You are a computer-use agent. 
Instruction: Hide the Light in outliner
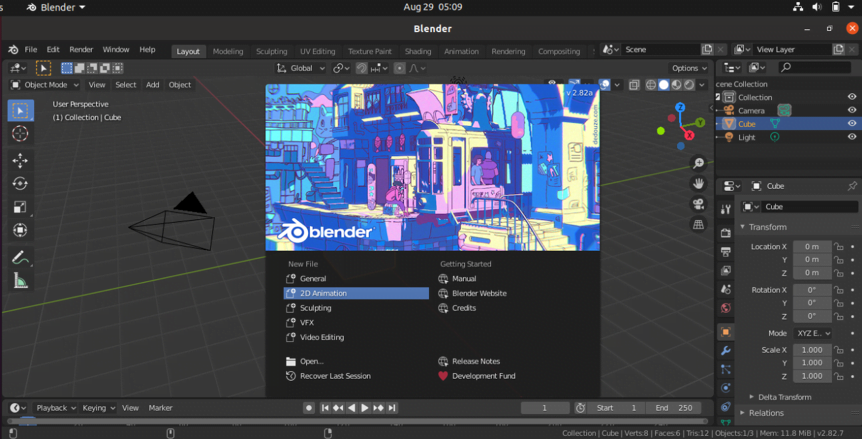[852, 137]
